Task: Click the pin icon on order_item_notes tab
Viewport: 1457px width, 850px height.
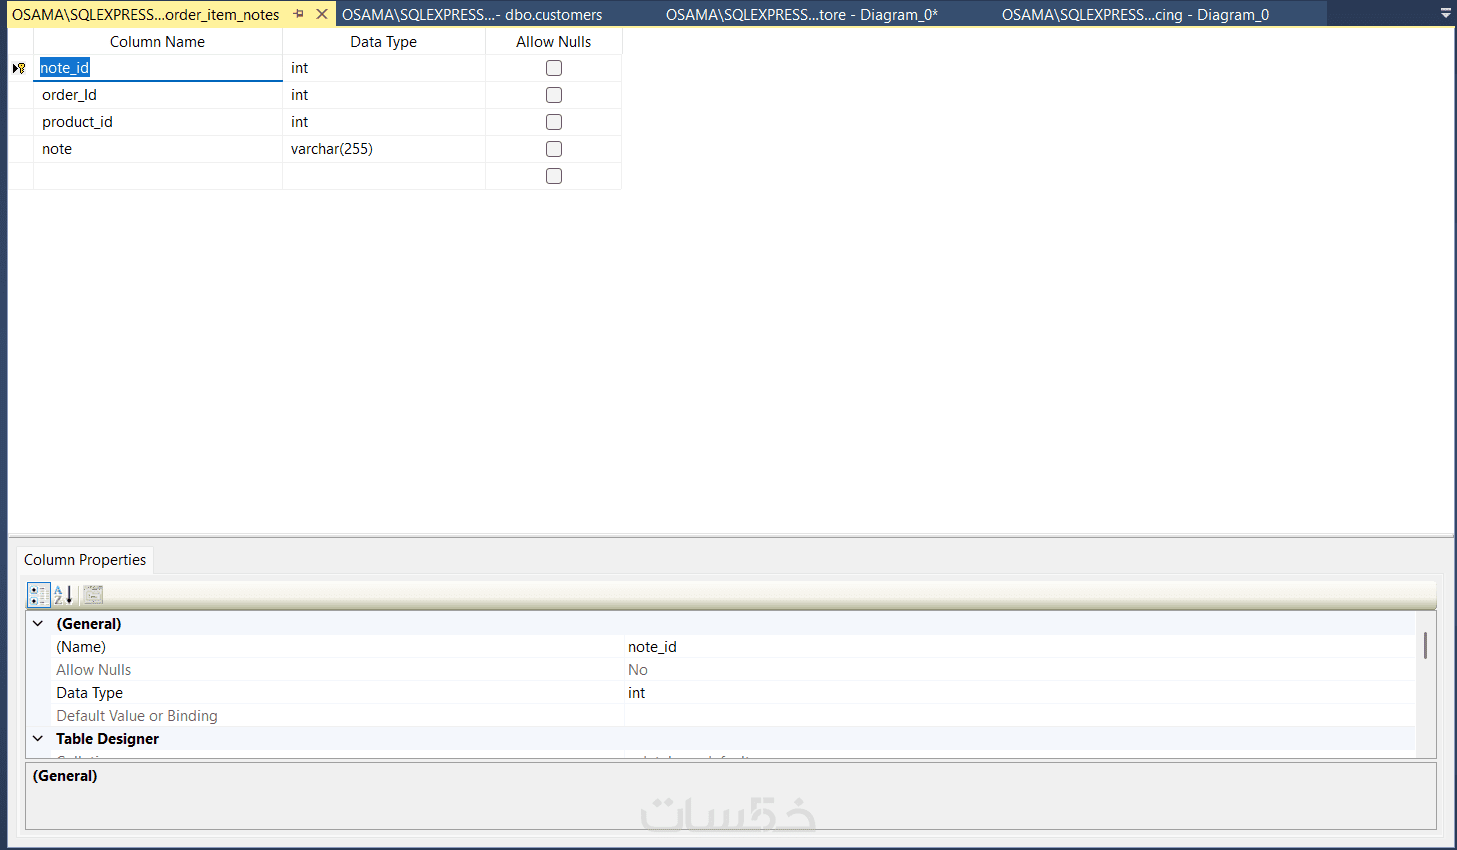Action: [298, 14]
